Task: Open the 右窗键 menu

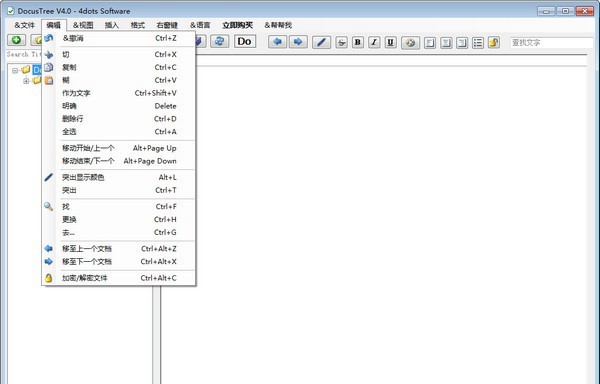Action: 167,25
